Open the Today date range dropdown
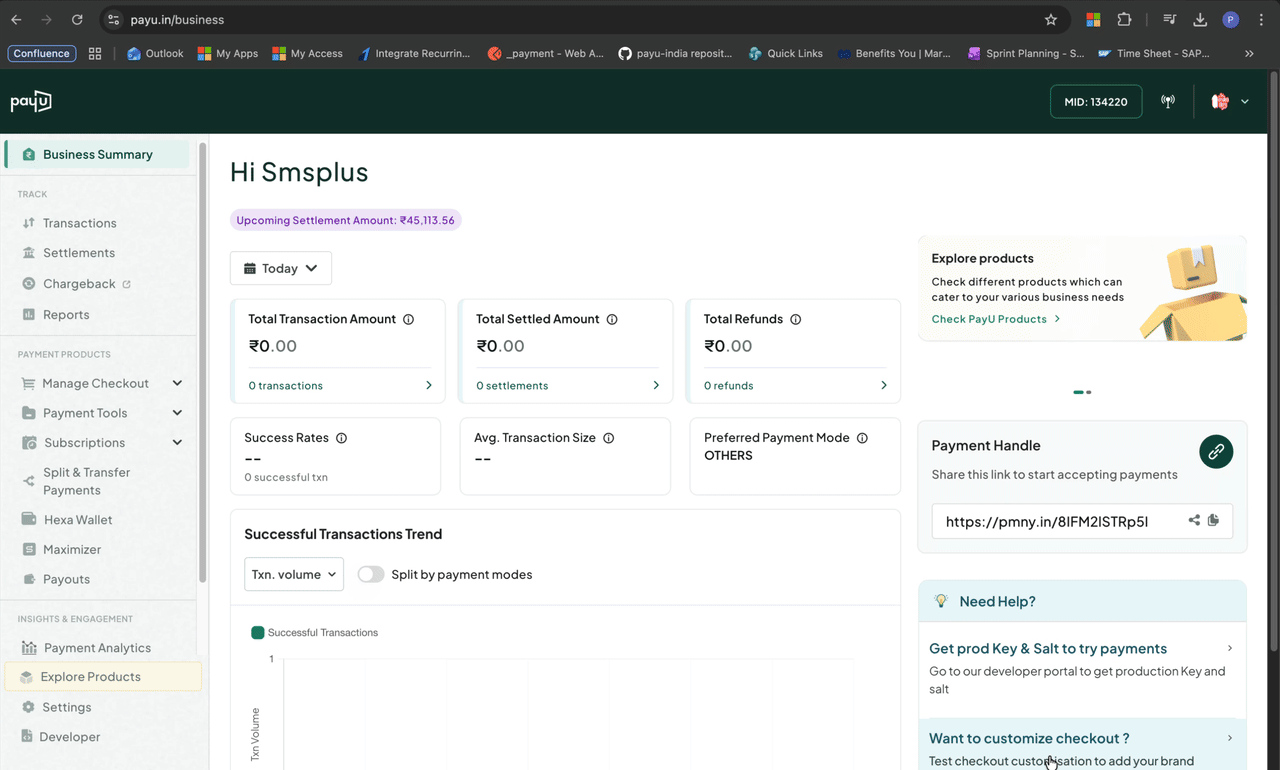 tap(281, 268)
